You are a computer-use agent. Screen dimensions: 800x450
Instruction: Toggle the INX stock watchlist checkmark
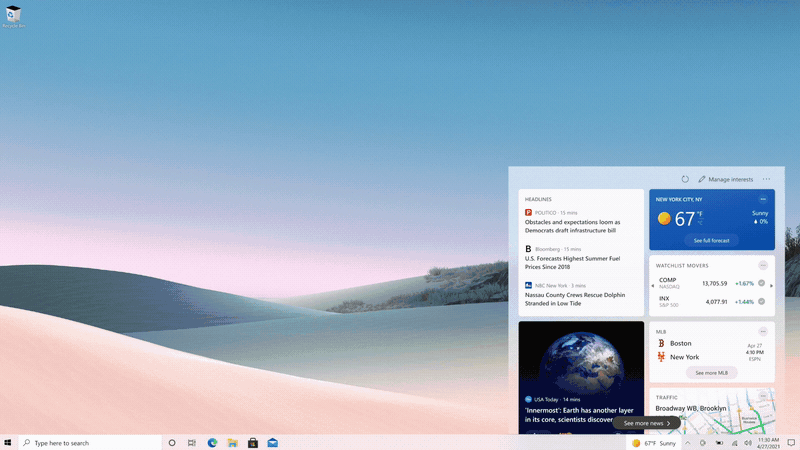click(x=762, y=301)
